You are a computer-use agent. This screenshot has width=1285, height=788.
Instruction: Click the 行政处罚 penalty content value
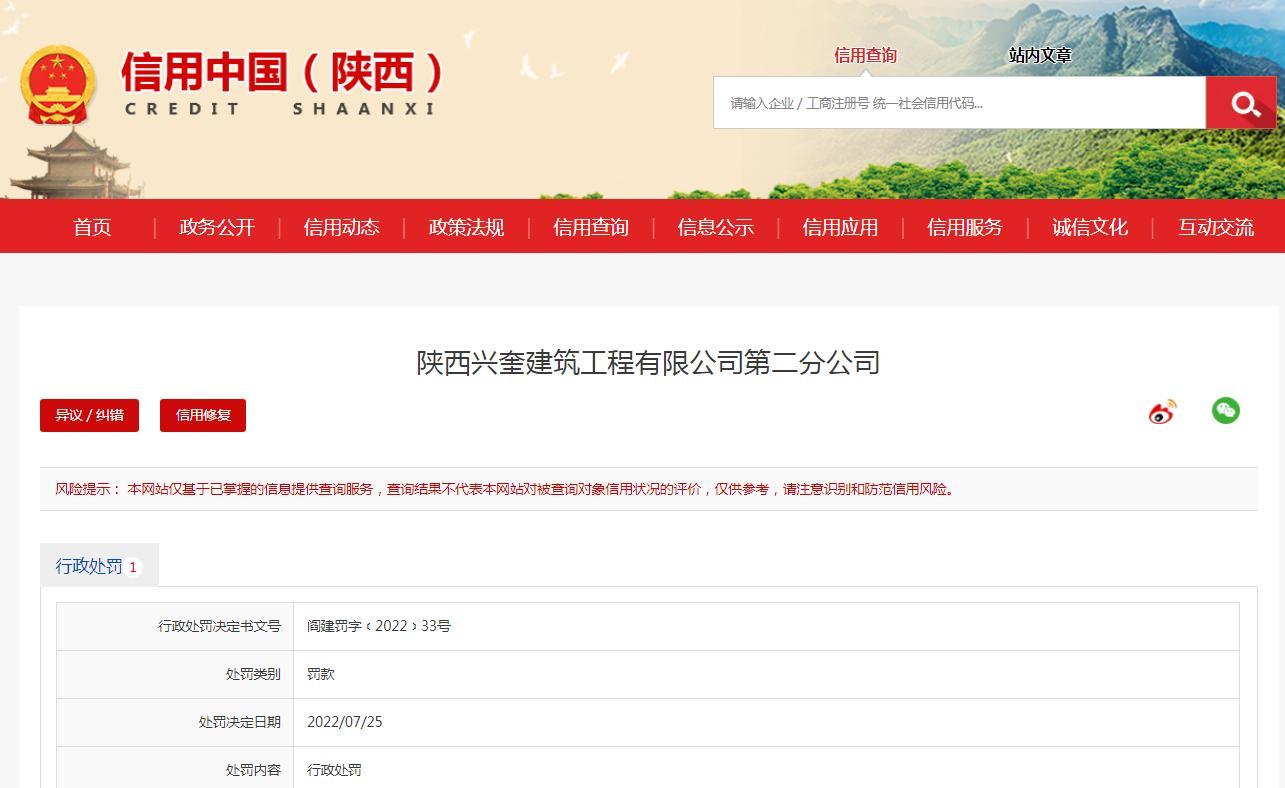click(x=334, y=770)
